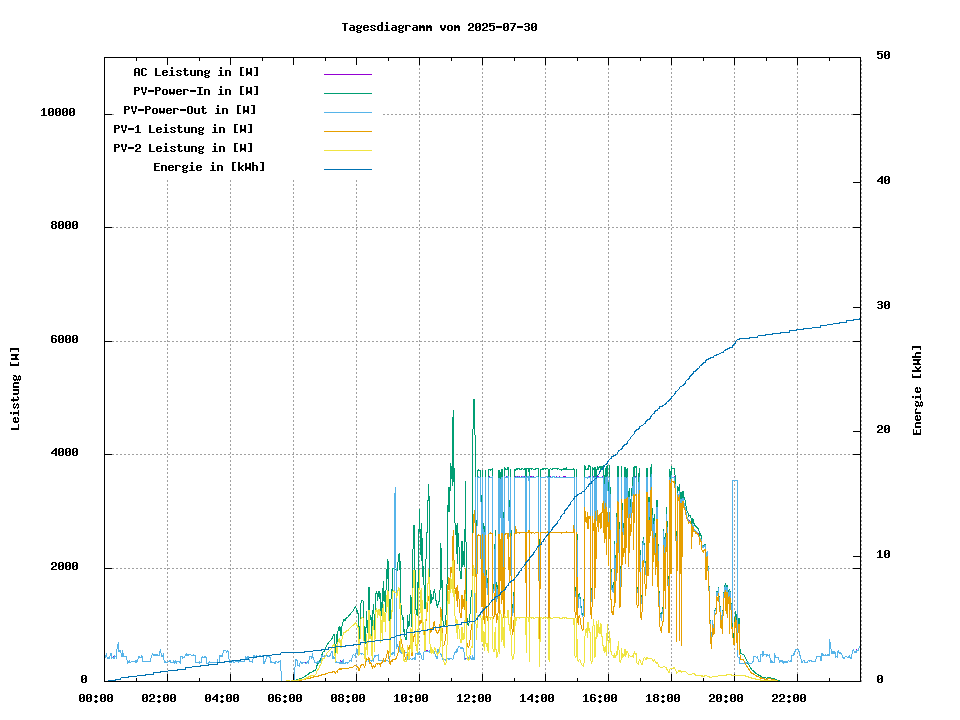Click the purple AC Leistung legend line
This screenshot has width=960, height=720.
pos(347,74)
